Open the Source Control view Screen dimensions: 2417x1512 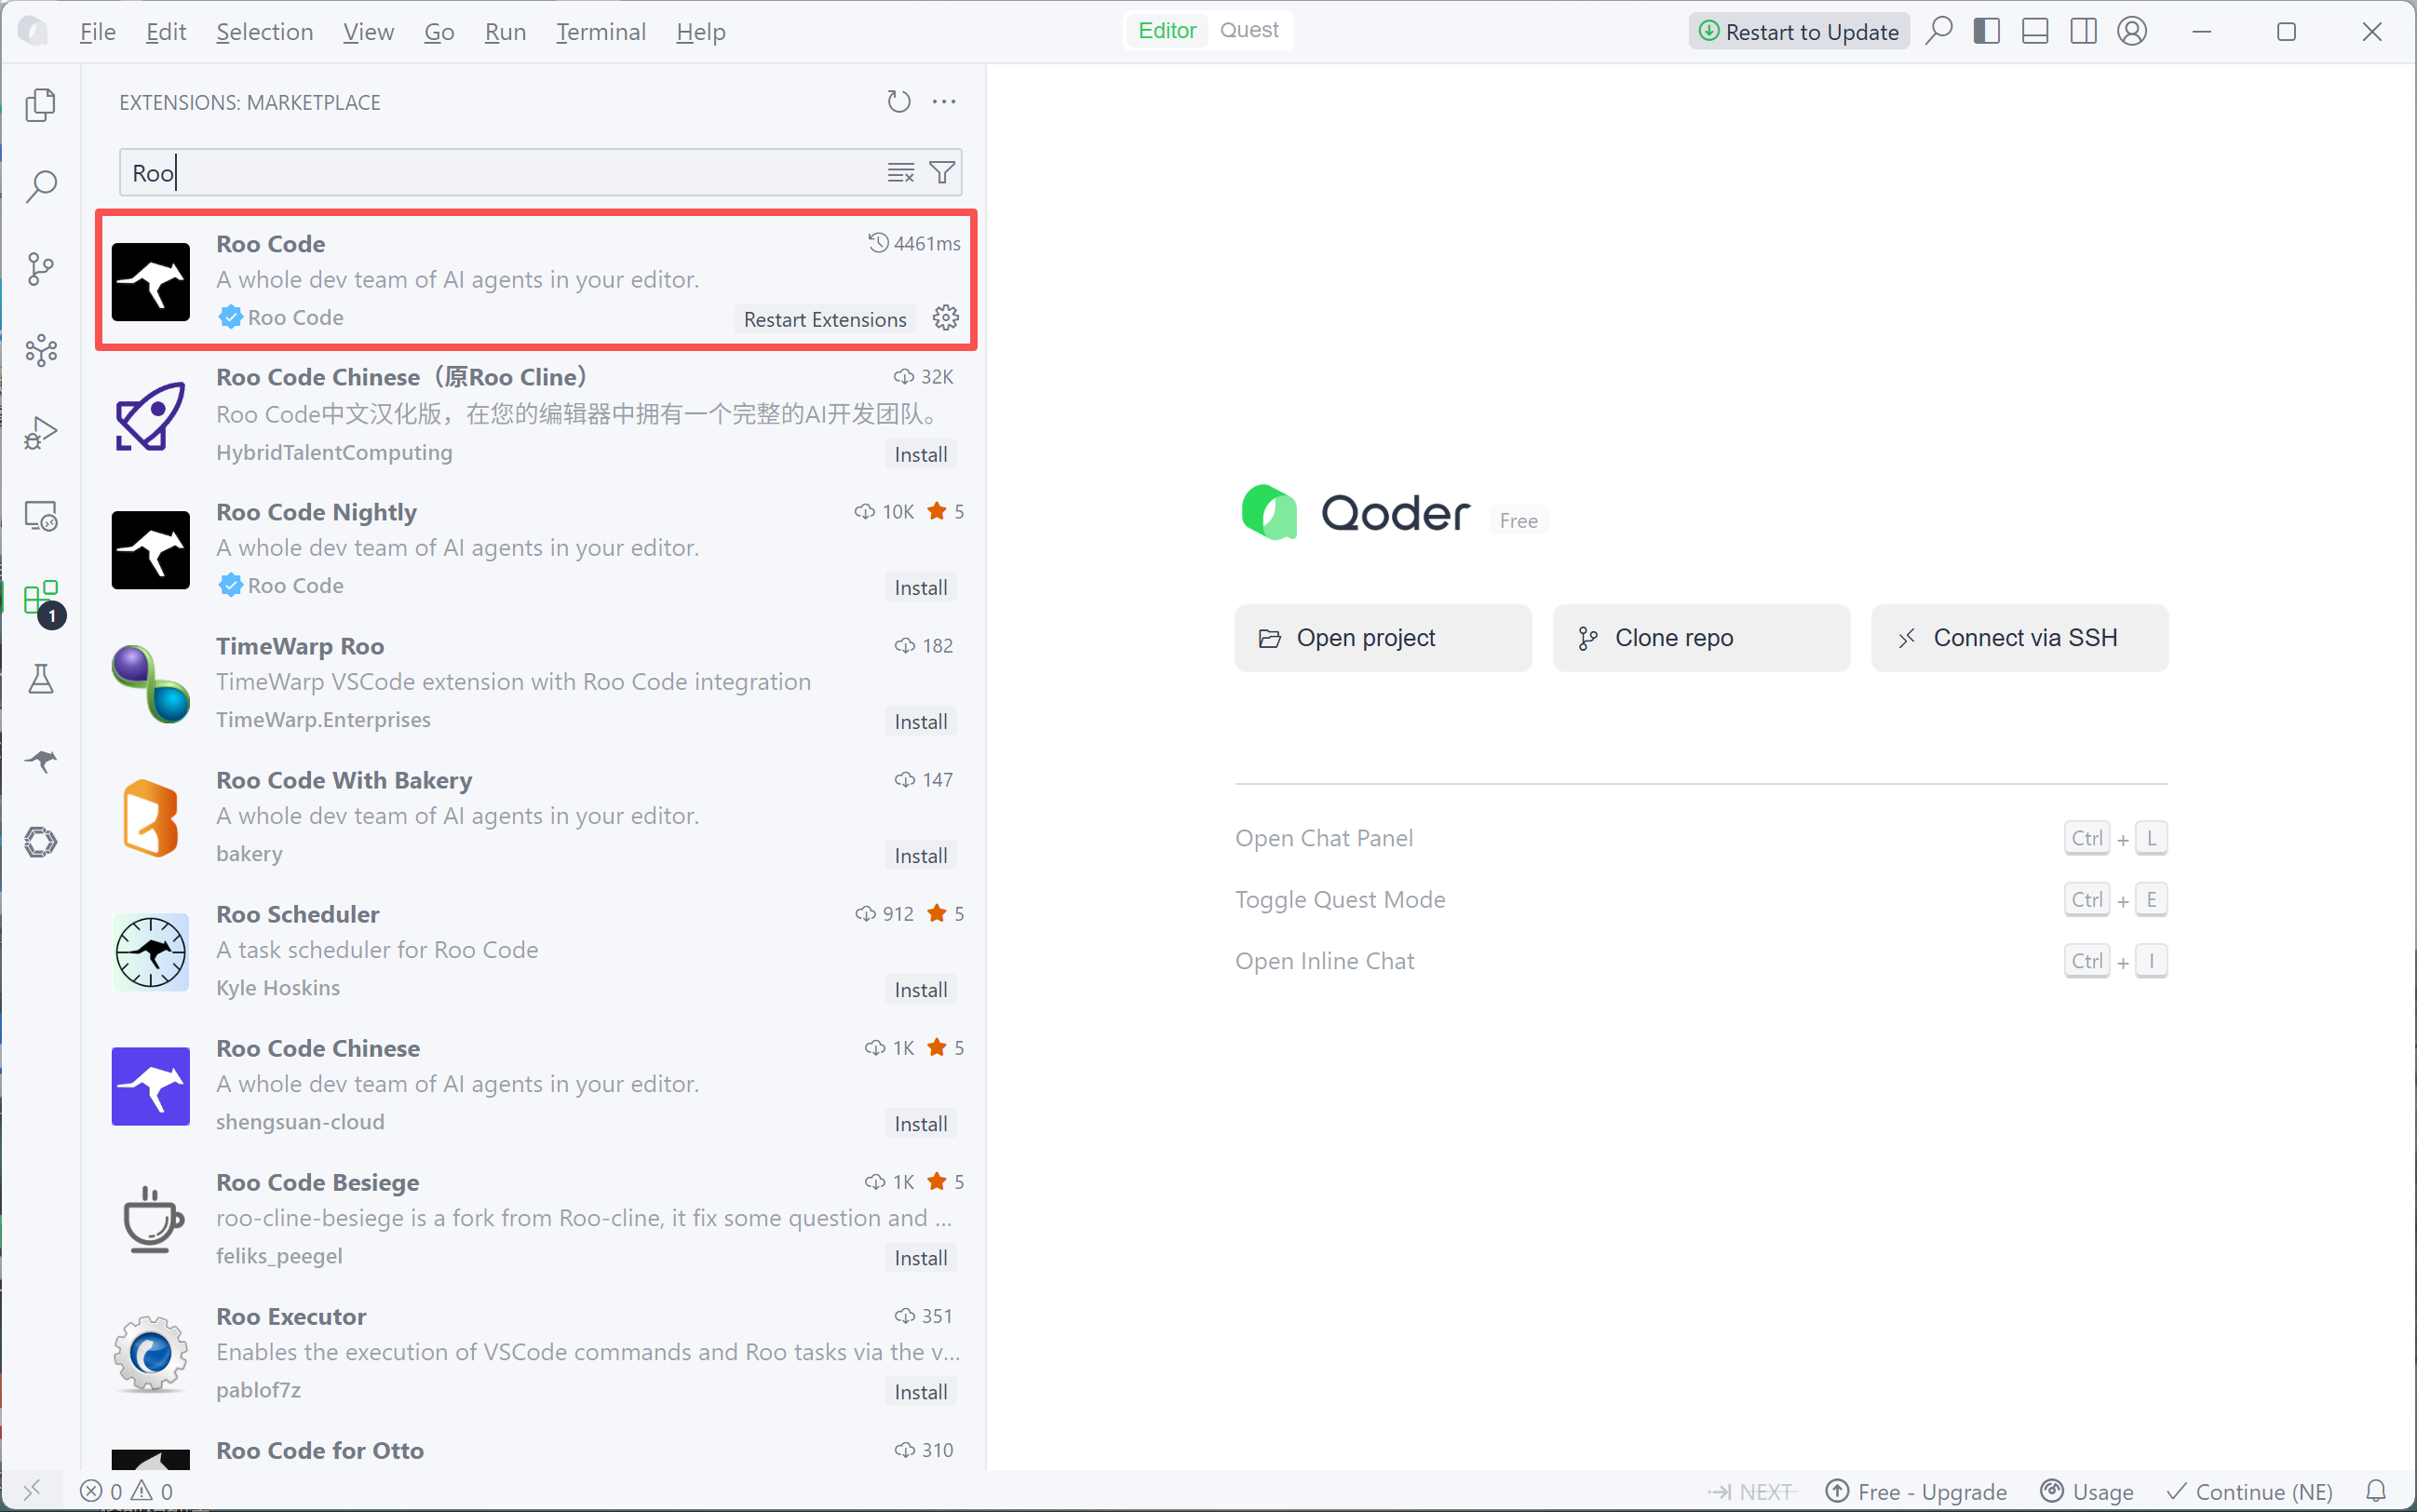(x=40, y=268)
